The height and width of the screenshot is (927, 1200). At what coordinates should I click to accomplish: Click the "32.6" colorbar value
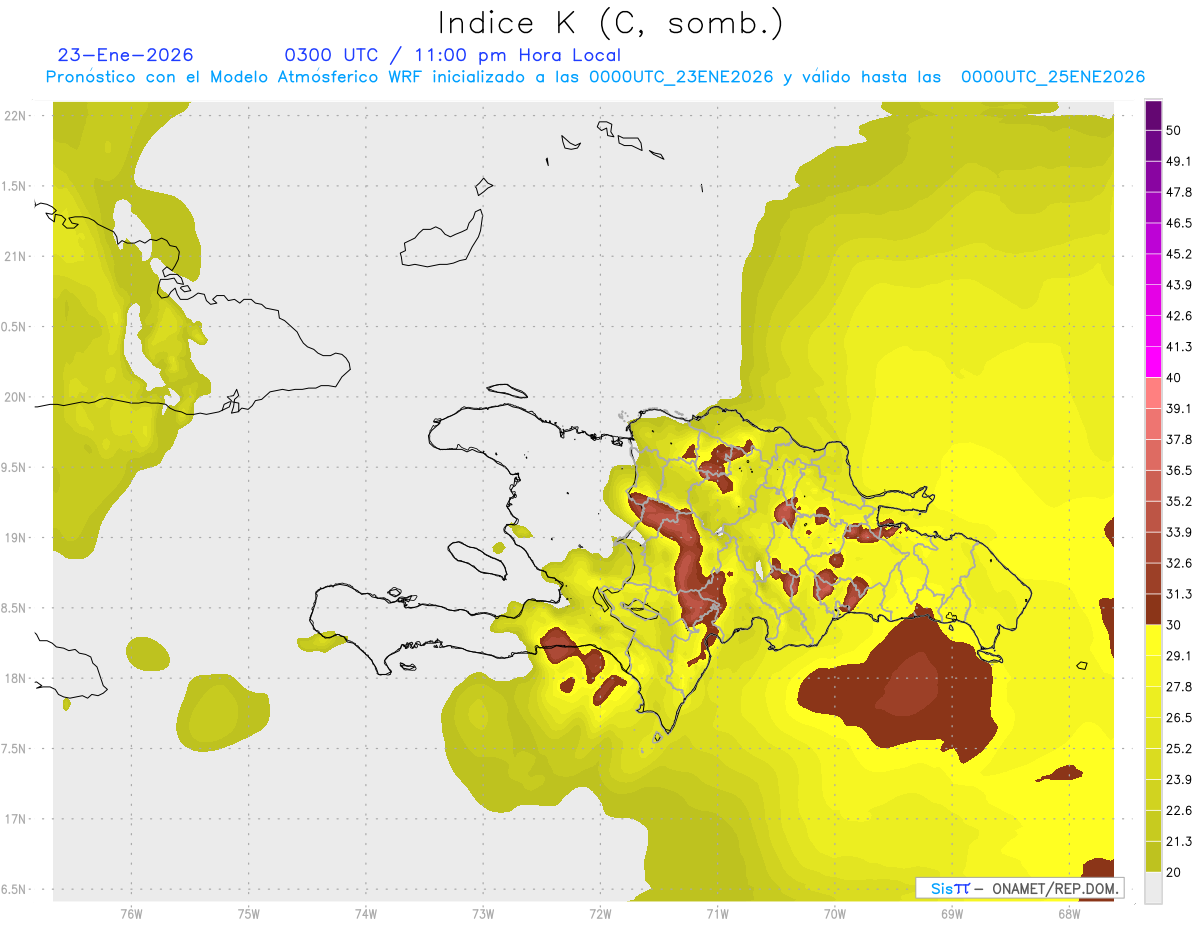click(x=1179, y=563)
